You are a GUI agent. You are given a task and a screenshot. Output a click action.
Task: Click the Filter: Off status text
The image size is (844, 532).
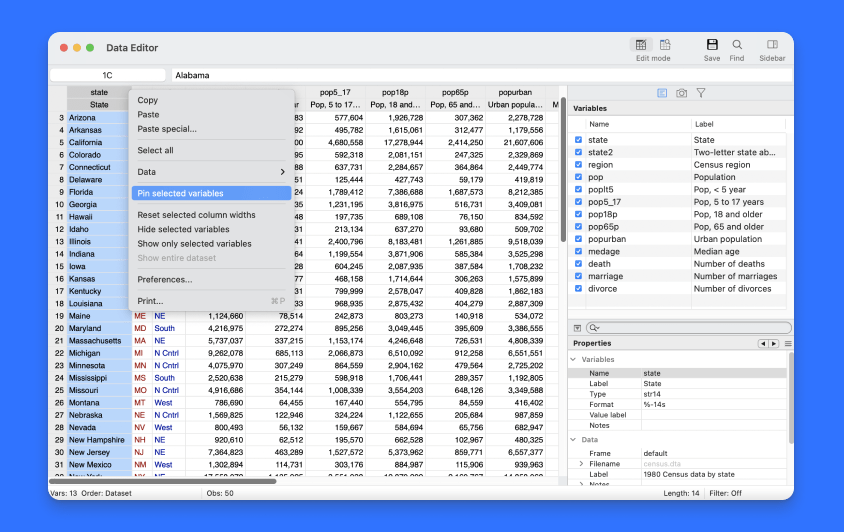click(725, 493)
